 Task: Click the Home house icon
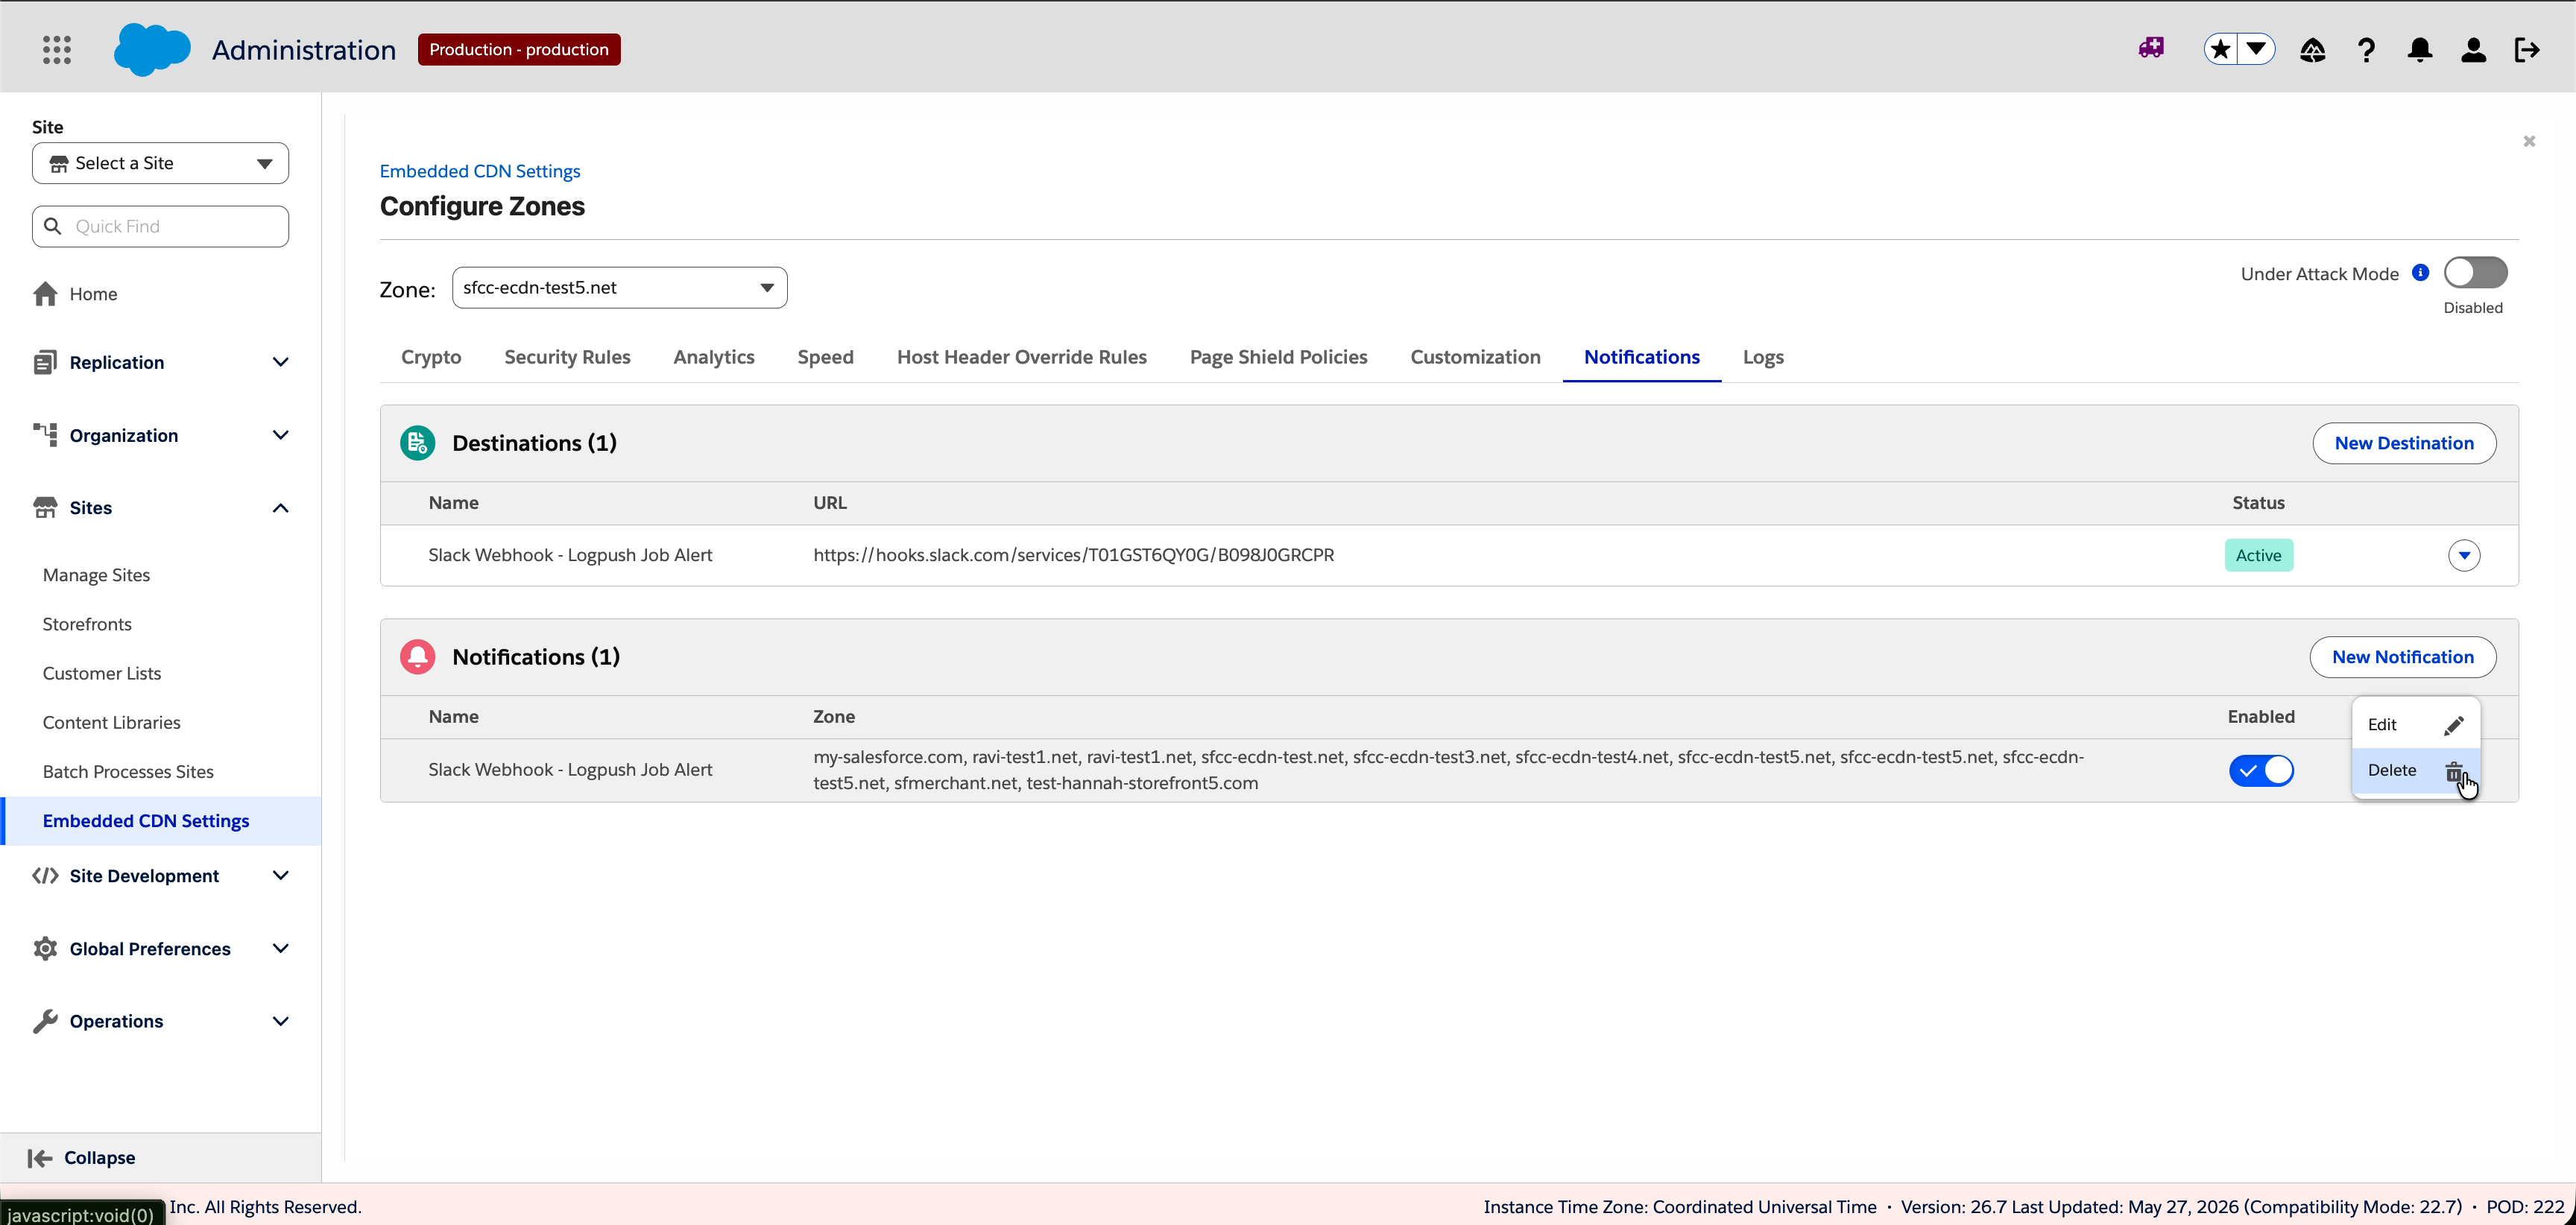45,294
